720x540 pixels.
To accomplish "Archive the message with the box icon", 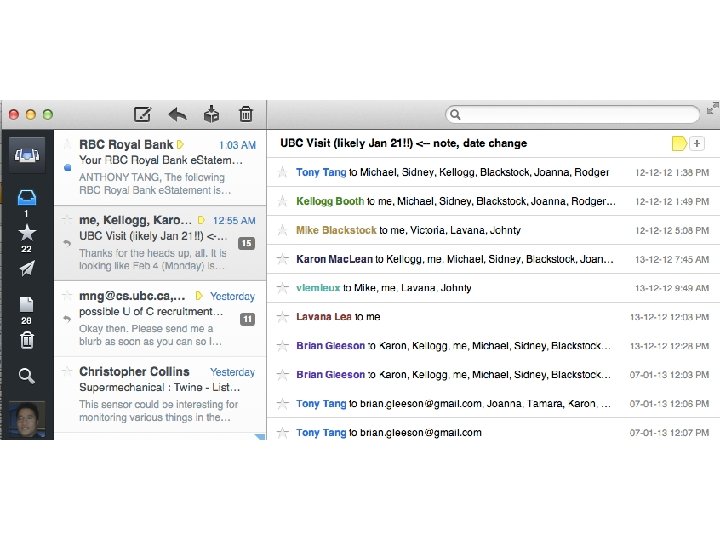I will (211, 114).
